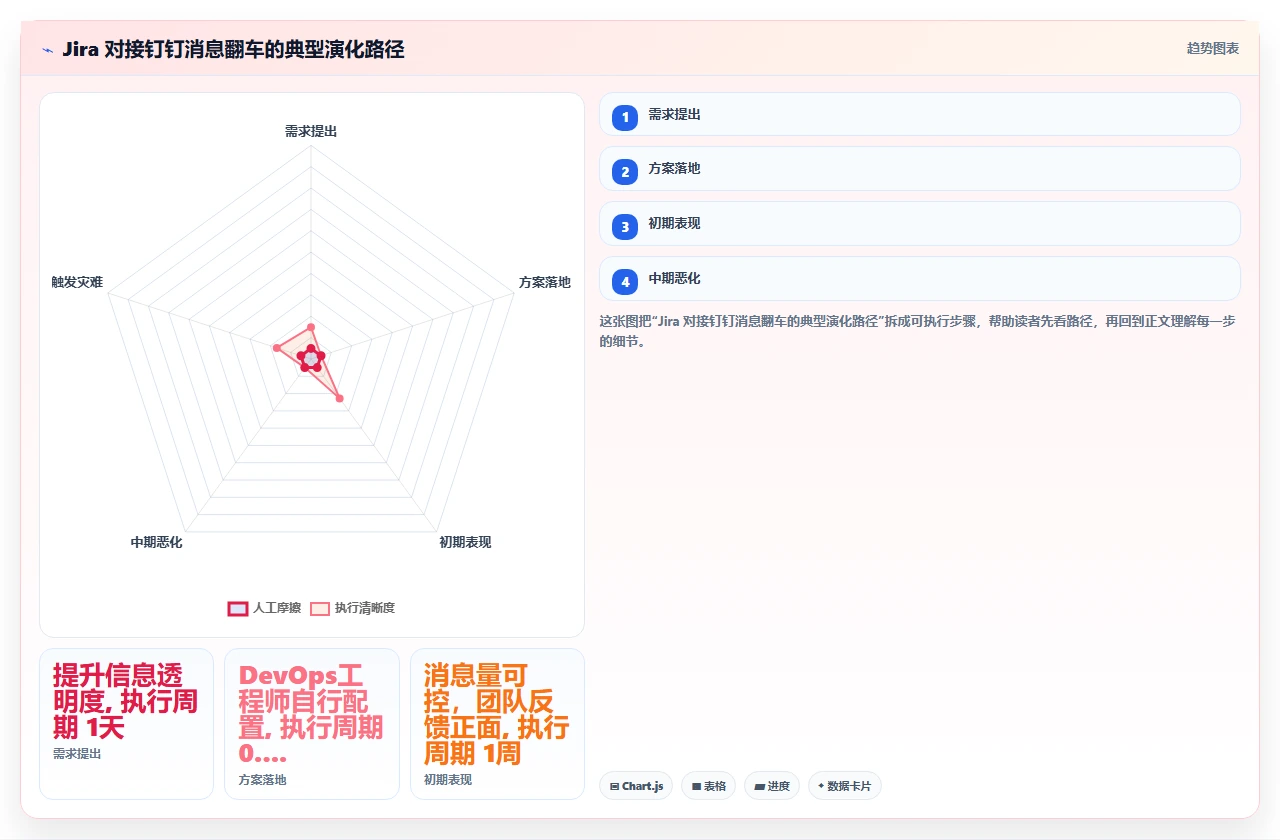Click the 趋势图表 label in header
This screenshot has width=1280, height=840.
click(1213, 48)
